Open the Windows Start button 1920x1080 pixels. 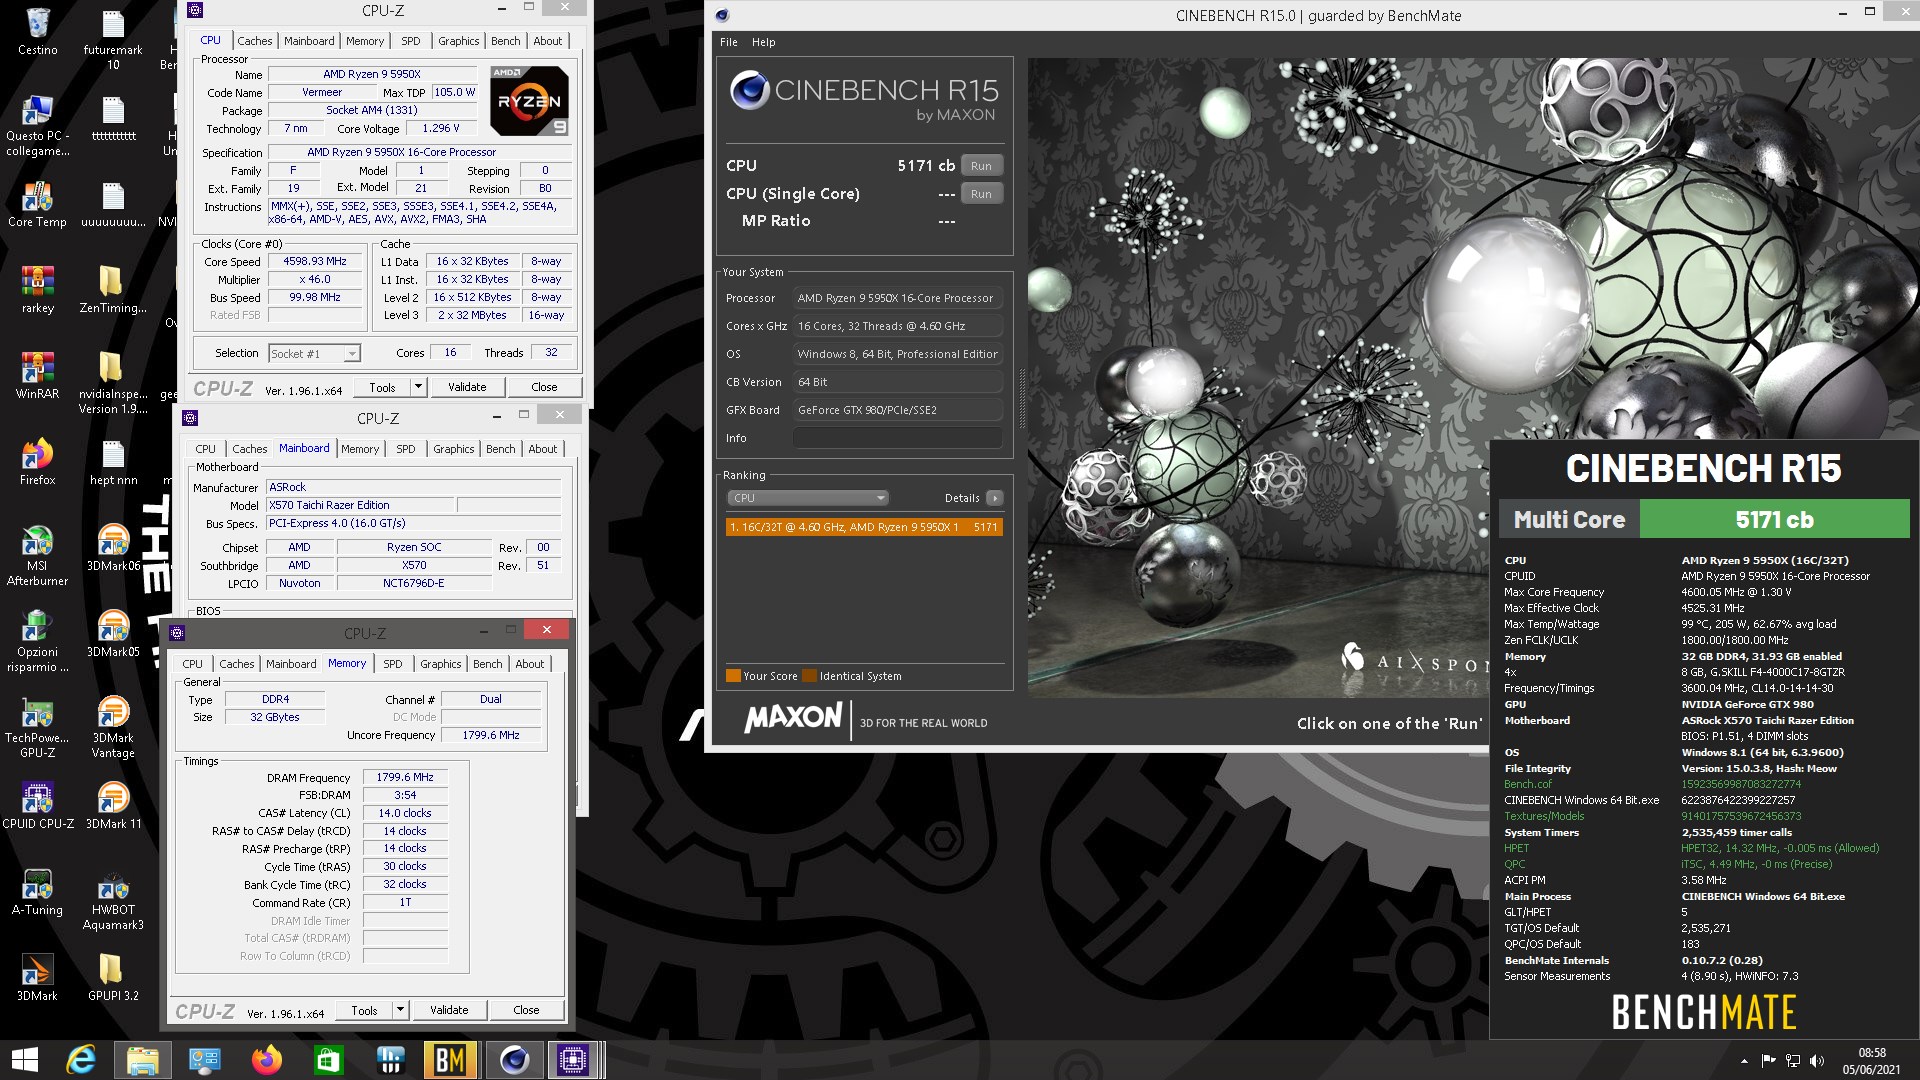click(x=25, y=1060)
